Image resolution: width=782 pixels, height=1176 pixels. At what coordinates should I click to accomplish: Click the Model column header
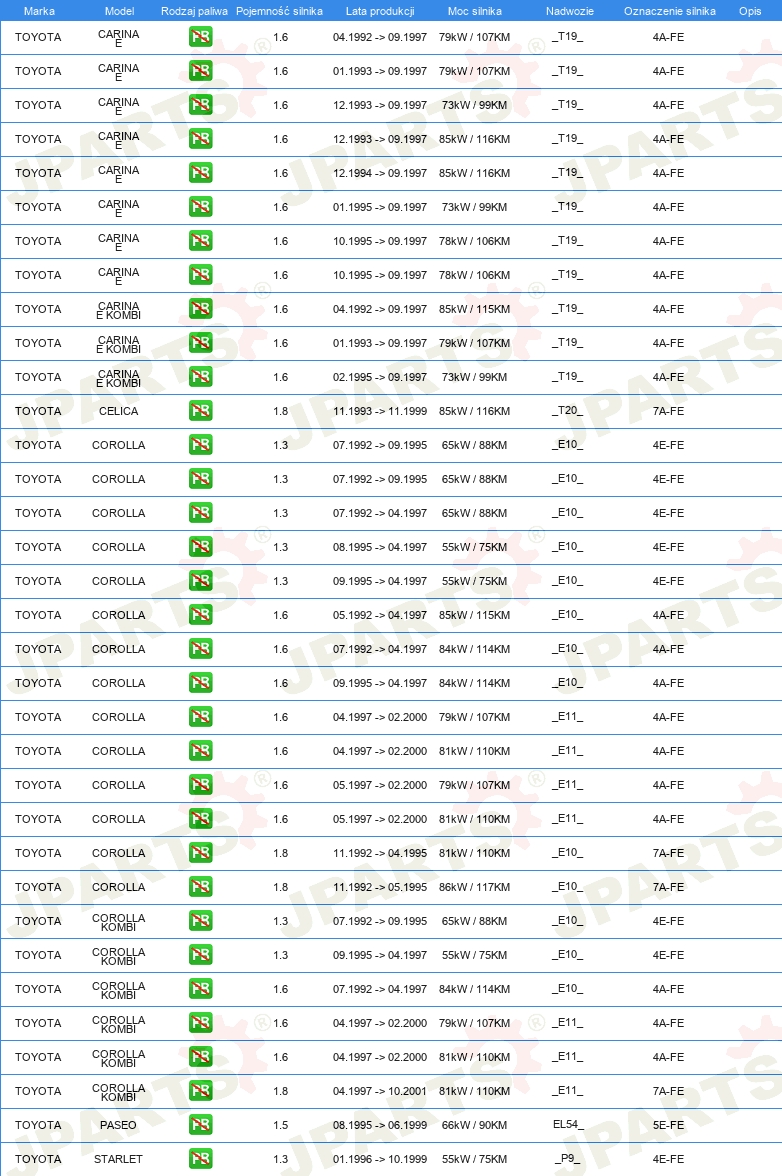pyautogui.click(x=119, y=11)
